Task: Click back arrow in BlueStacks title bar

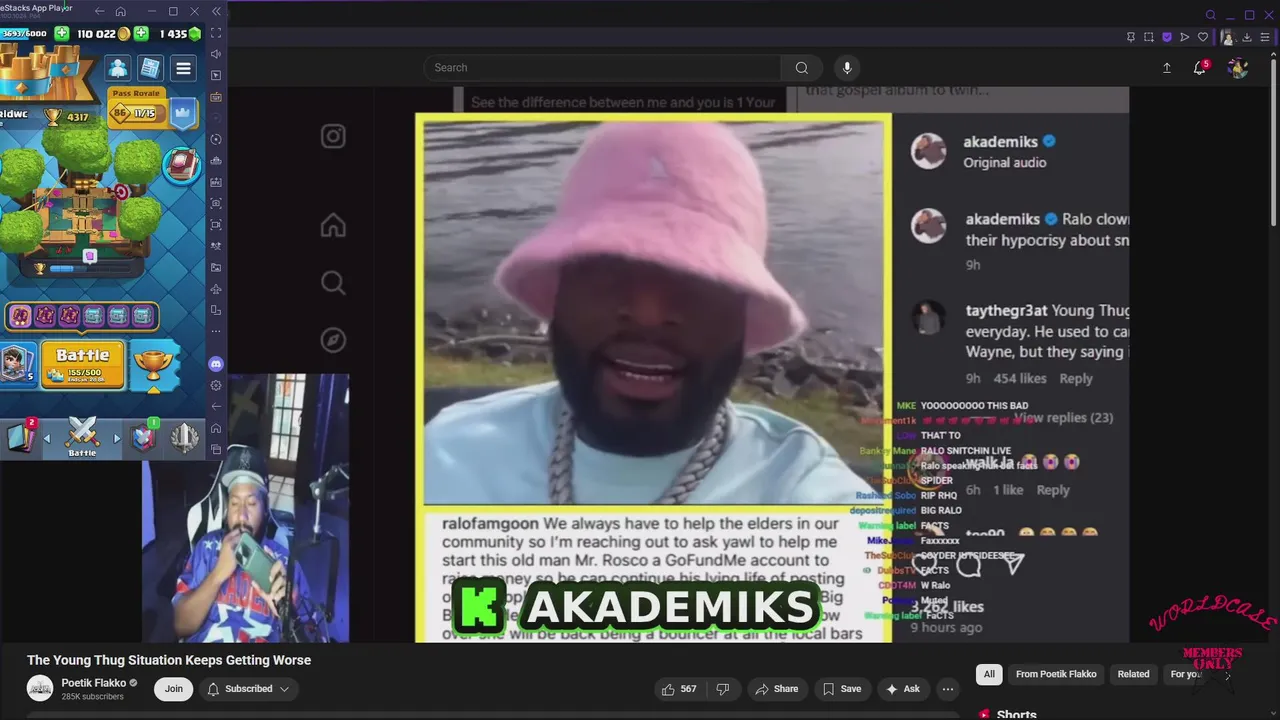Action: [x=99, y=11]
